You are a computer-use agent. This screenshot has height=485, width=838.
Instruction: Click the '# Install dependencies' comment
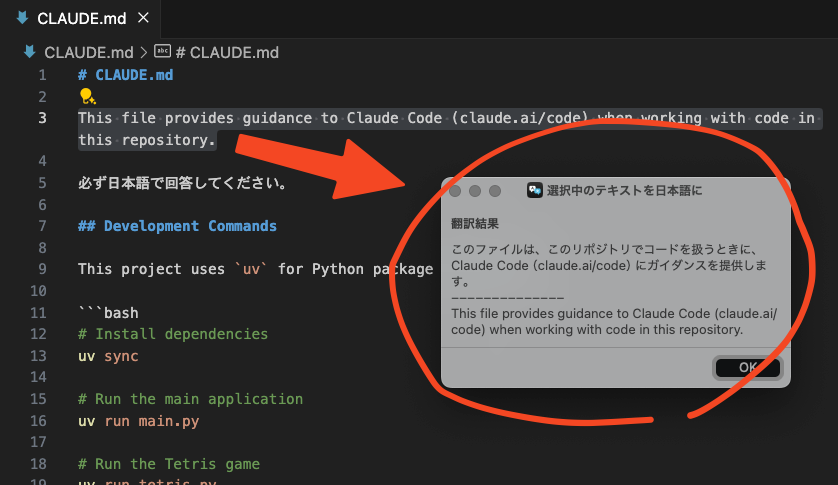pos(173,334)
